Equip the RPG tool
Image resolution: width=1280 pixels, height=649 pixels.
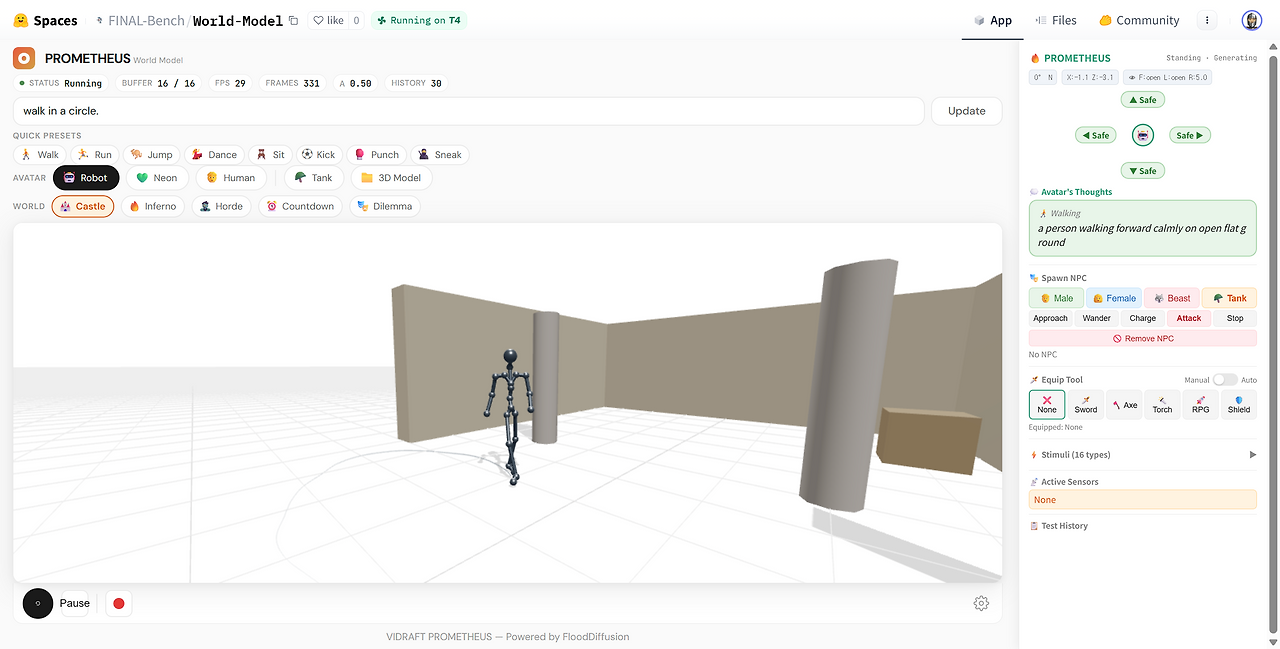click(1200, 404)
